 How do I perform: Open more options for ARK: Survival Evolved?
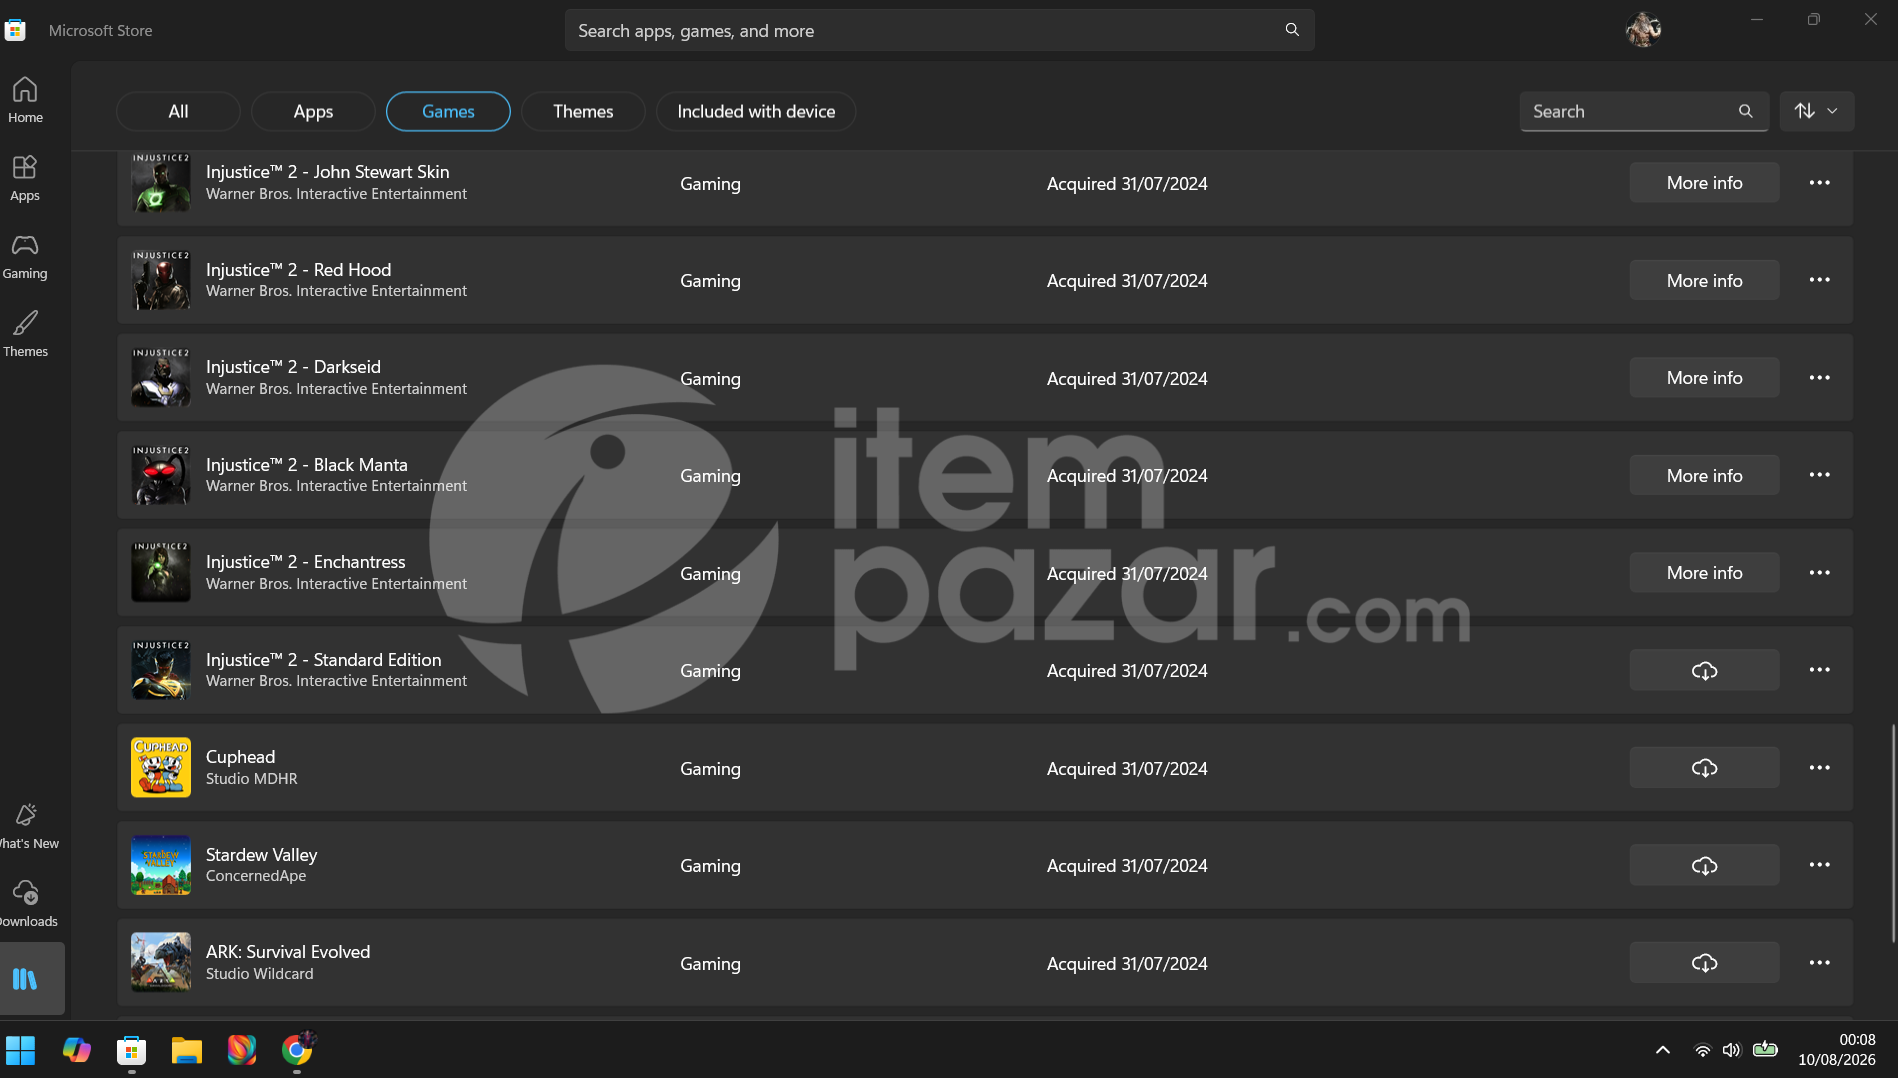pyautogui.click(x=1819, y=963)
